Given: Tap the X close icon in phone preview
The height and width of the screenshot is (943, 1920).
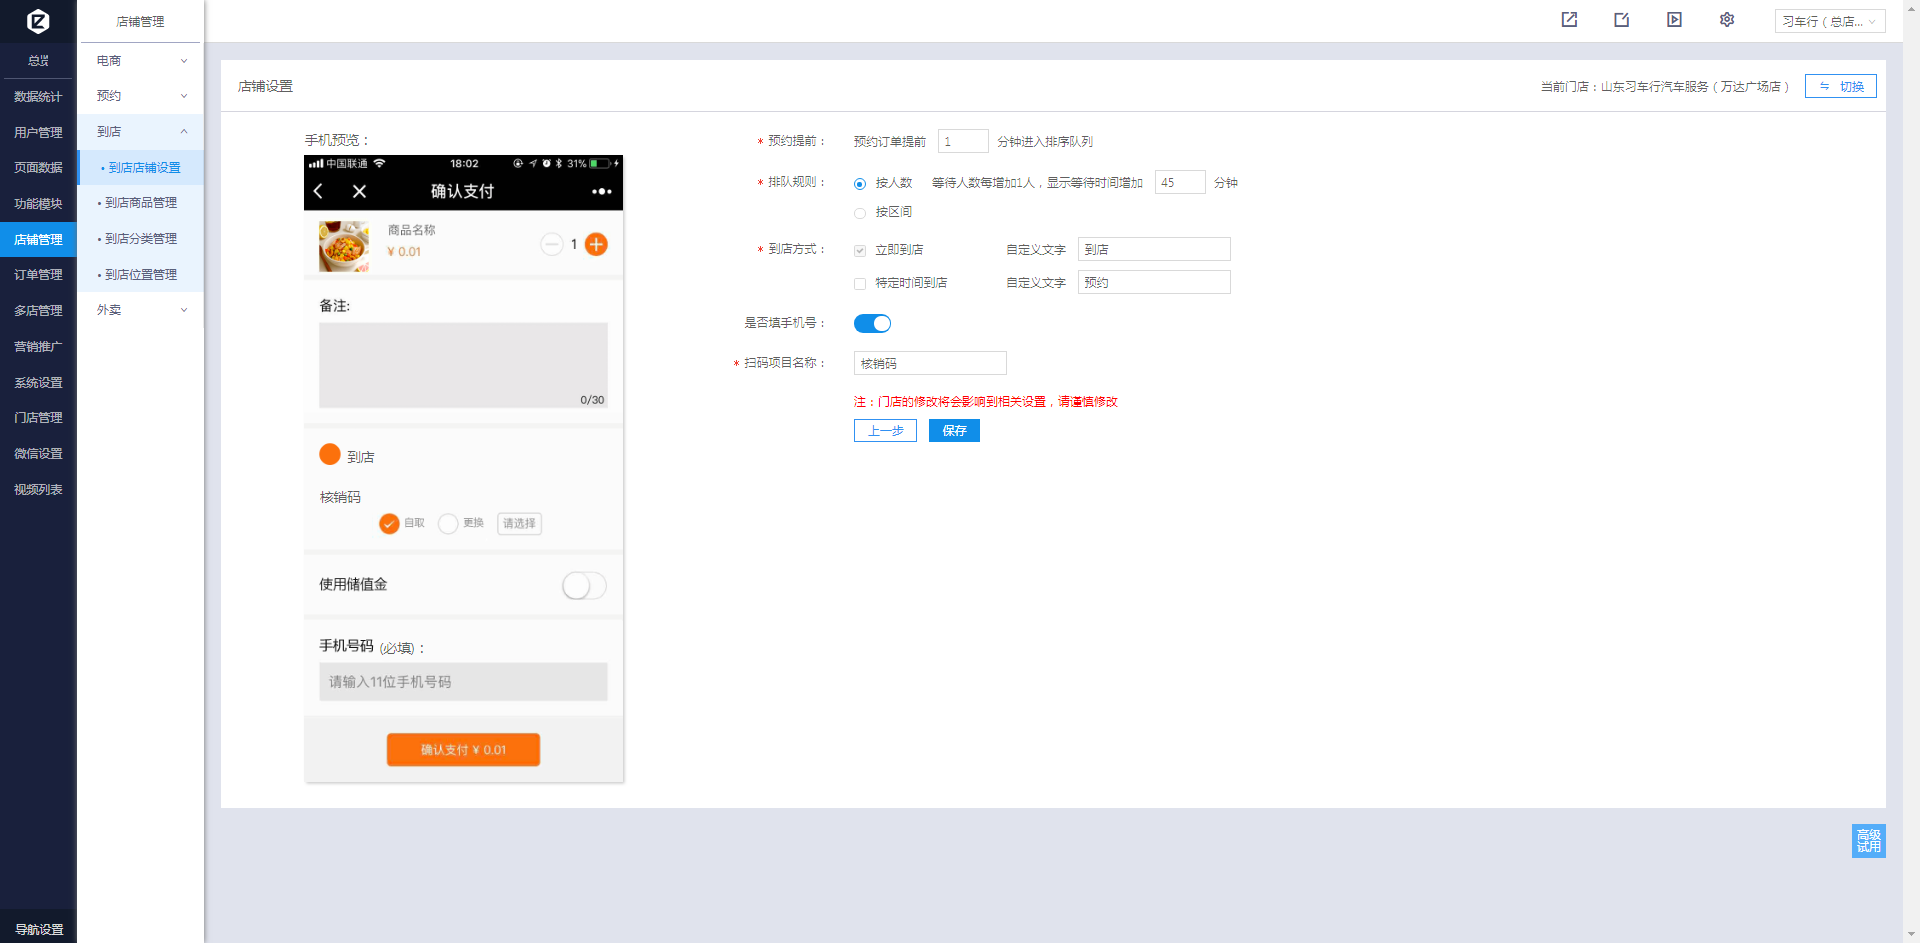Looking at the screenshot, I should 359,191.
